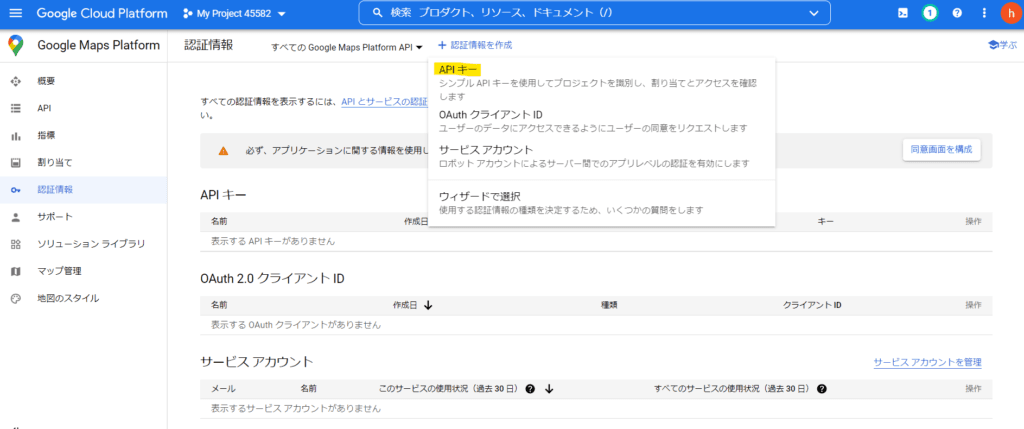This screenshot has height=429, width=1024.
Task: Click クライアント ID column header
Action: 812,305
